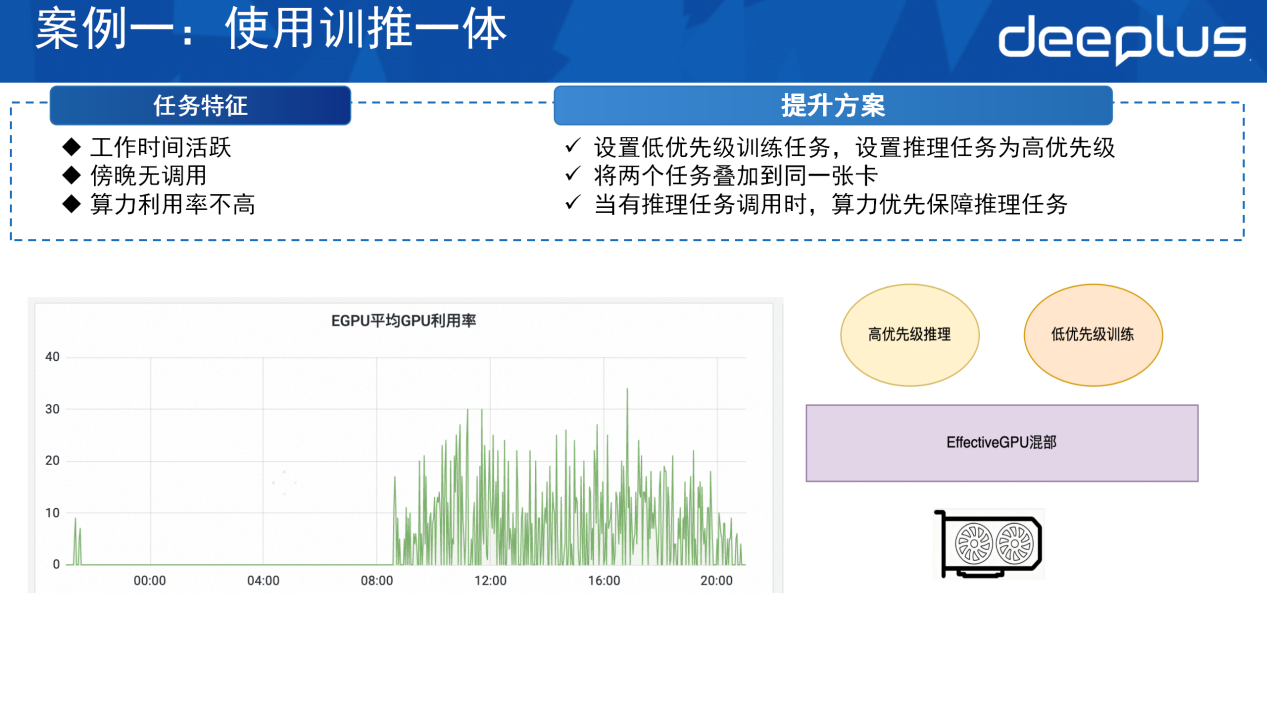
Task: Click the 40 value on chart y-axis
Action: coord(53,357)
